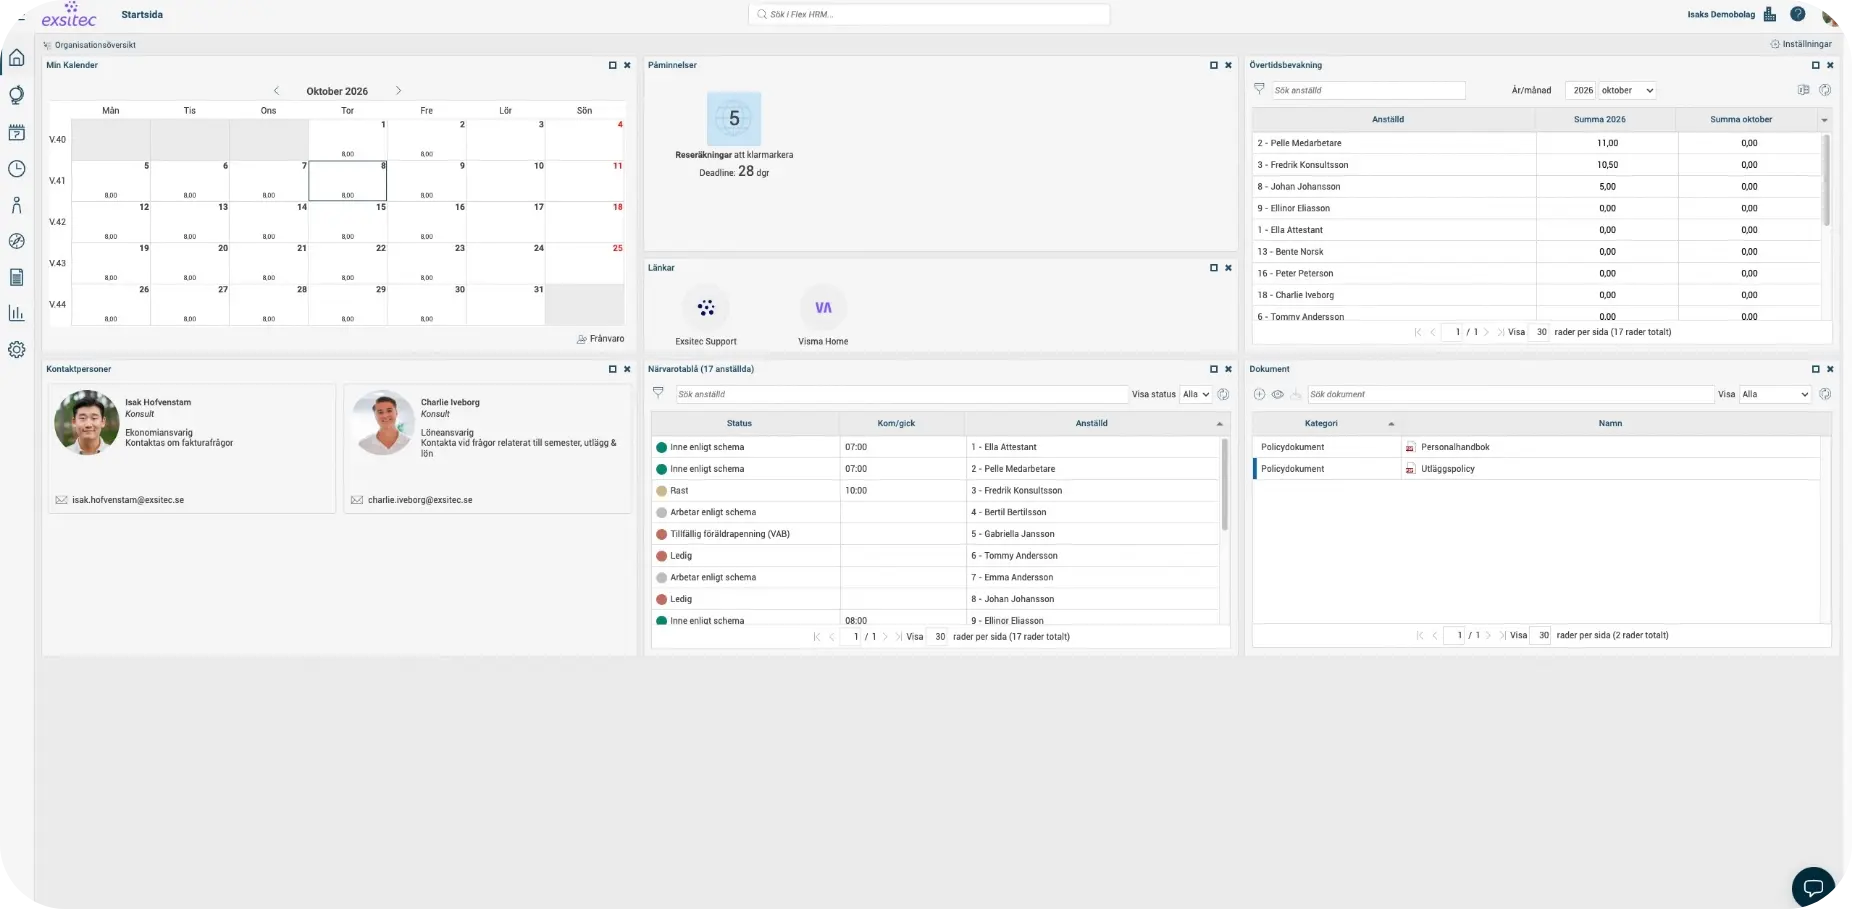Go to previous month in Min Kalender
Screen dimensions: 1852x909
coord(277,91)
